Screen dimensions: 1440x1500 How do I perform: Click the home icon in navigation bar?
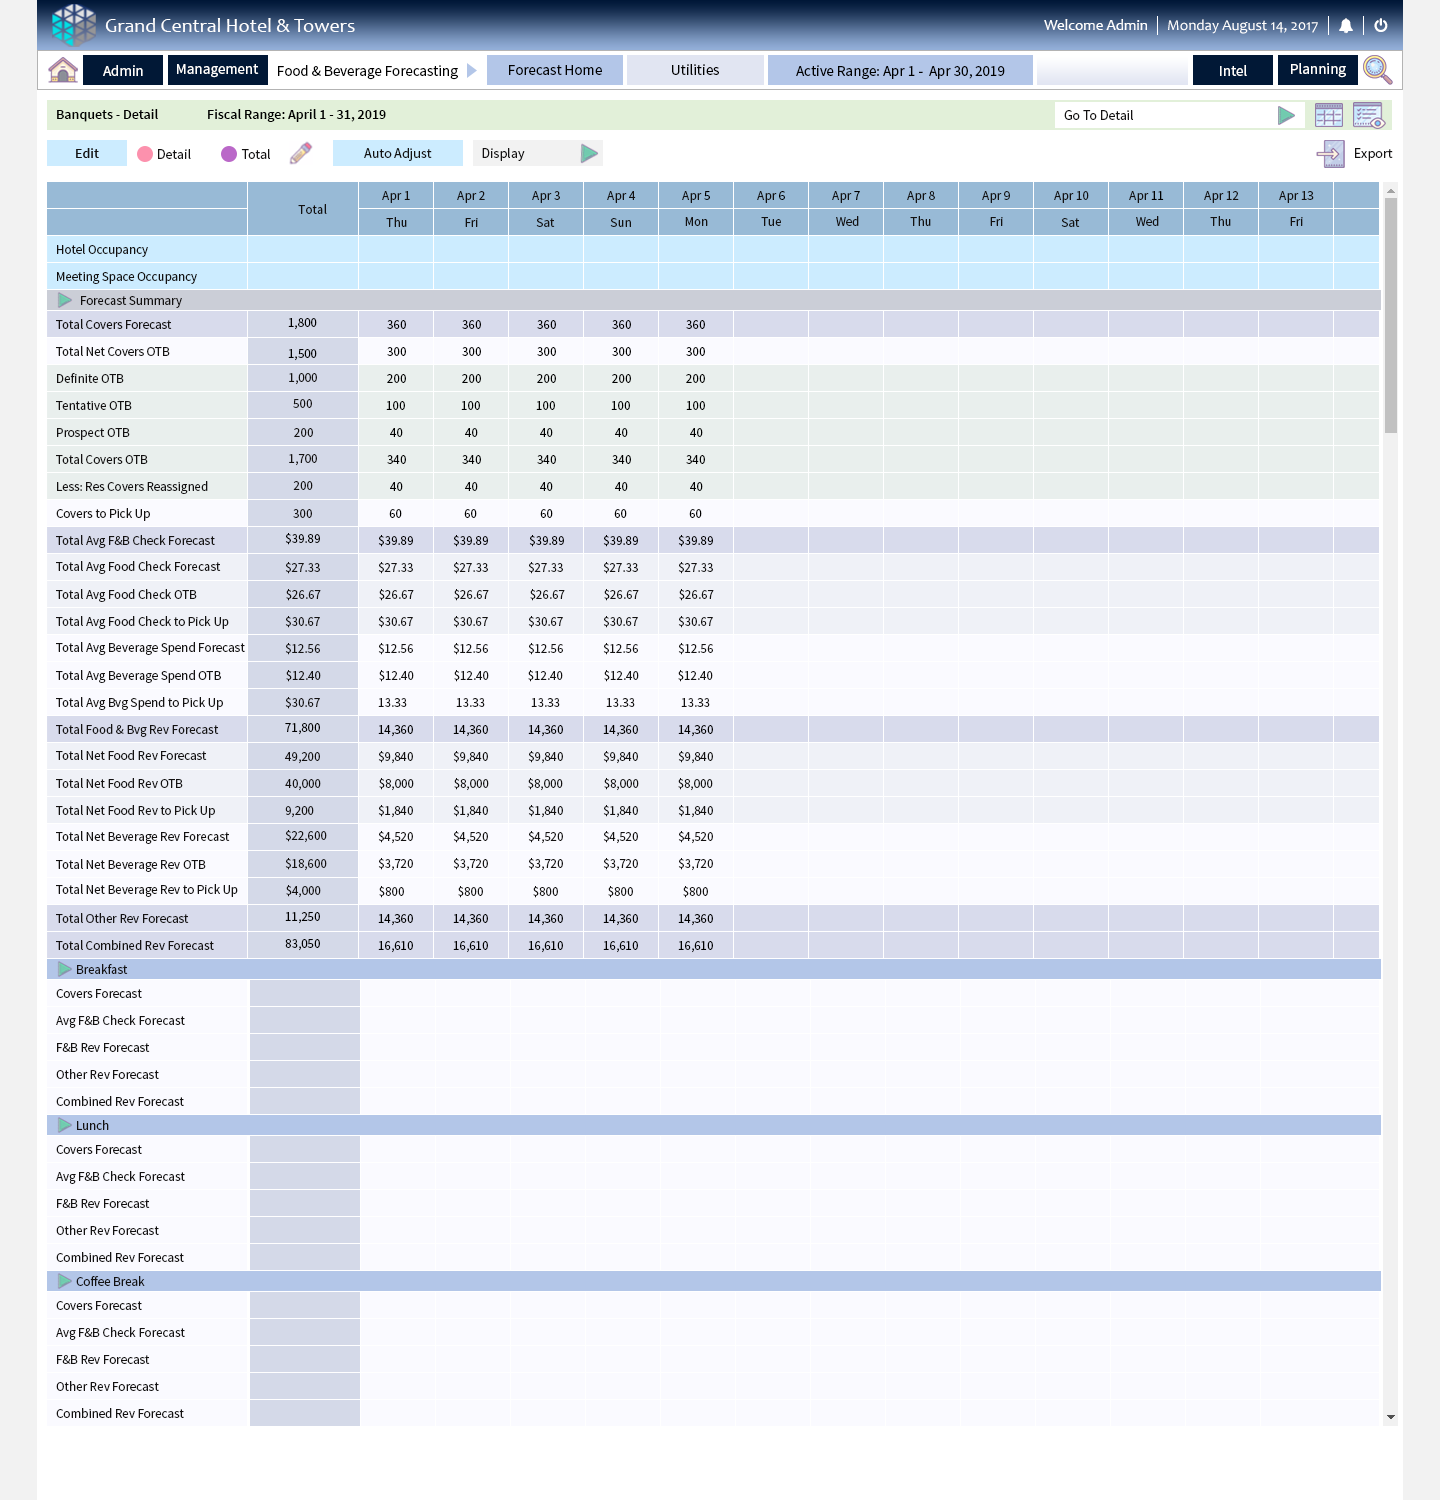point(63,70)
